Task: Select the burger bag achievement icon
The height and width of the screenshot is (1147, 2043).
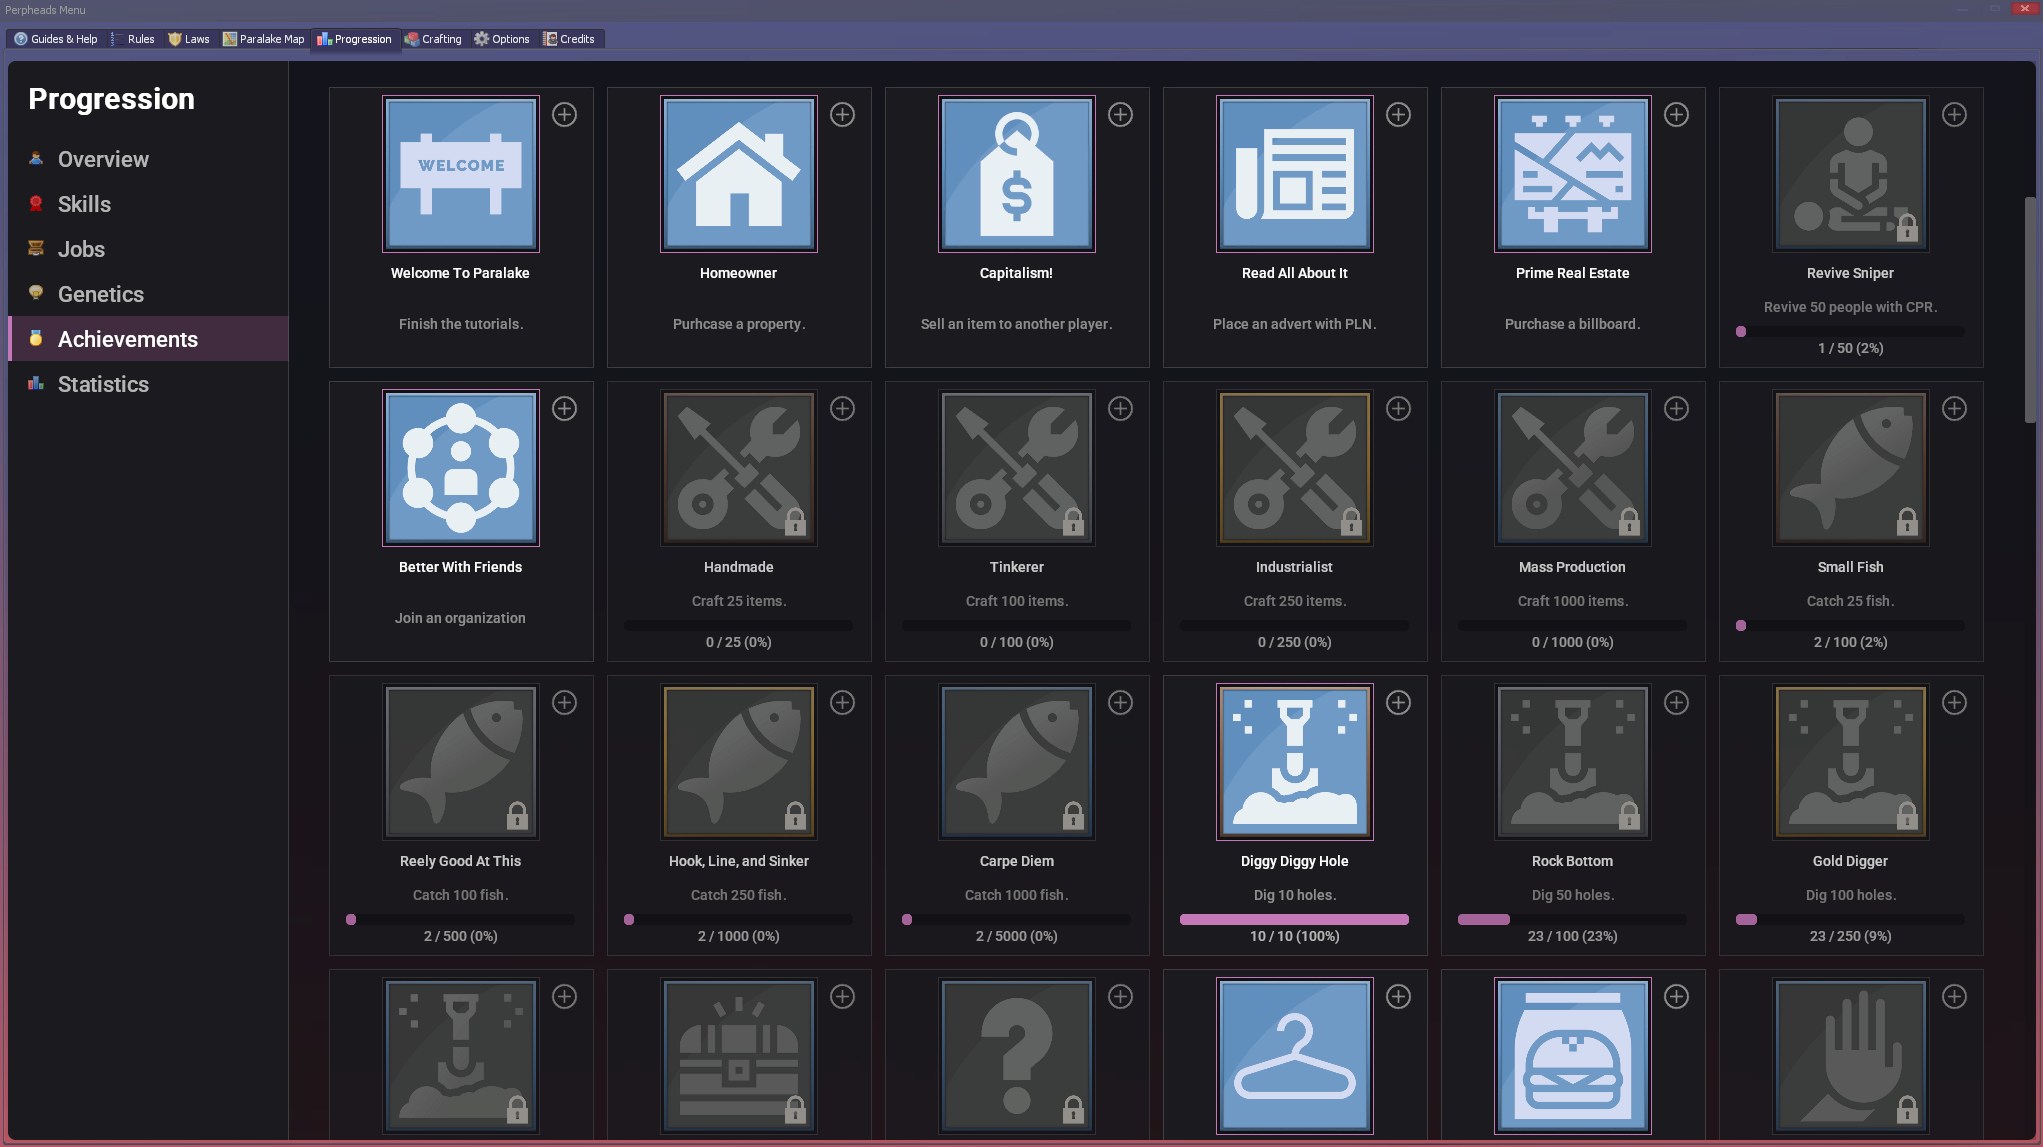Action: [1573, 1056]
